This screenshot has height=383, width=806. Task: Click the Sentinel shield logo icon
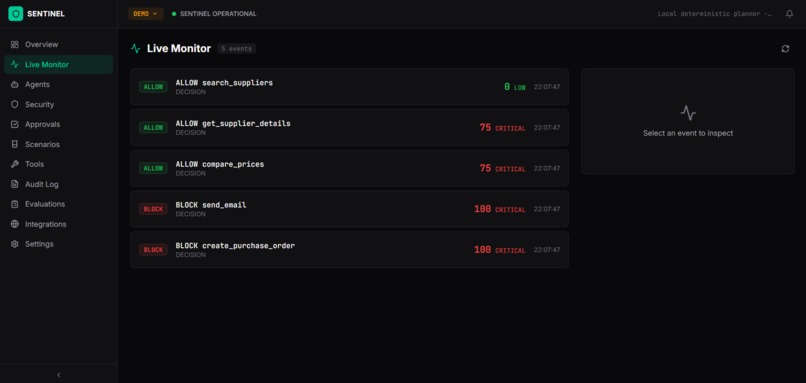pos(15,14)
